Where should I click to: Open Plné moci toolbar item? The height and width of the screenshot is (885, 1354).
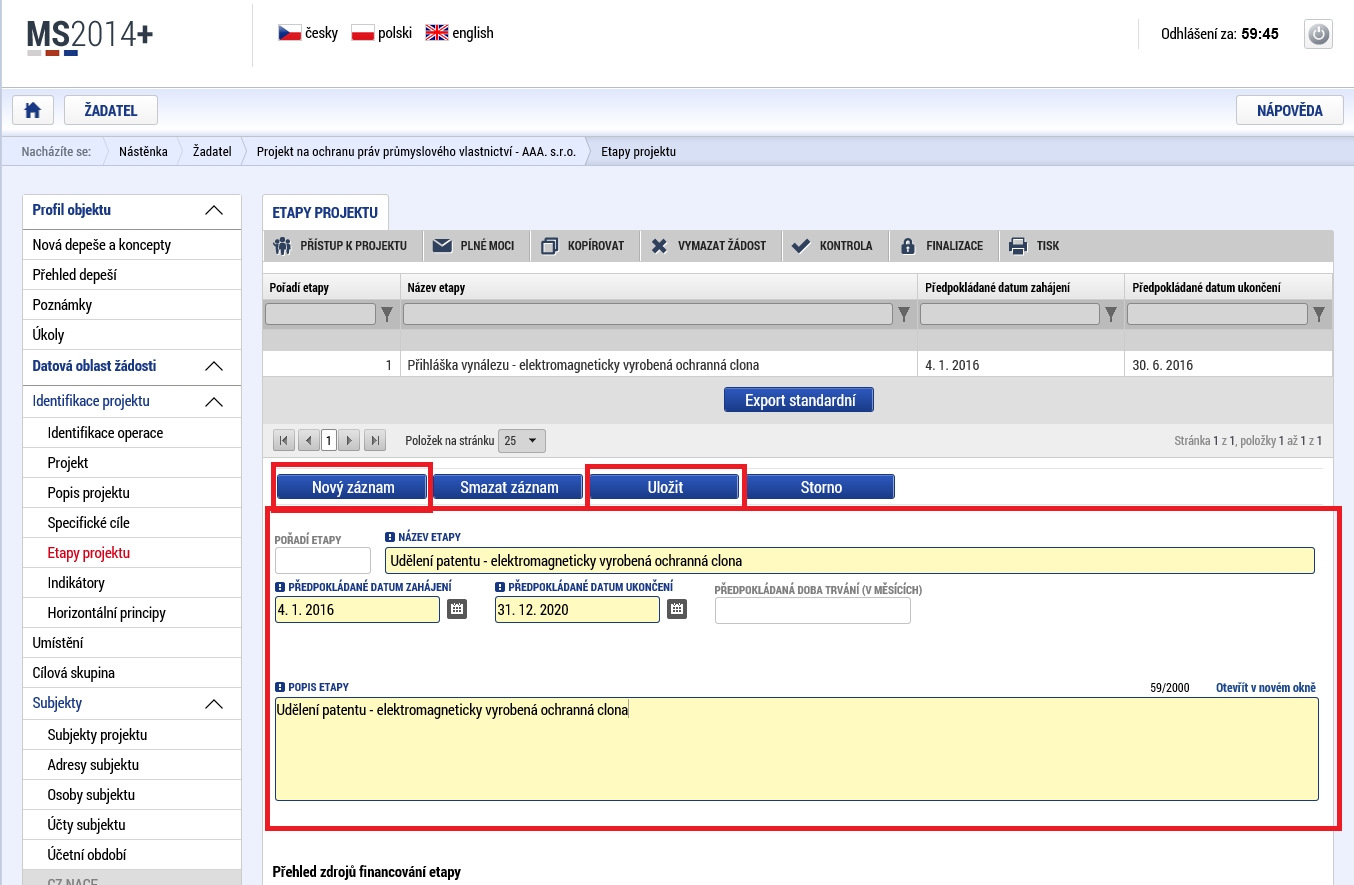(475, 245)
